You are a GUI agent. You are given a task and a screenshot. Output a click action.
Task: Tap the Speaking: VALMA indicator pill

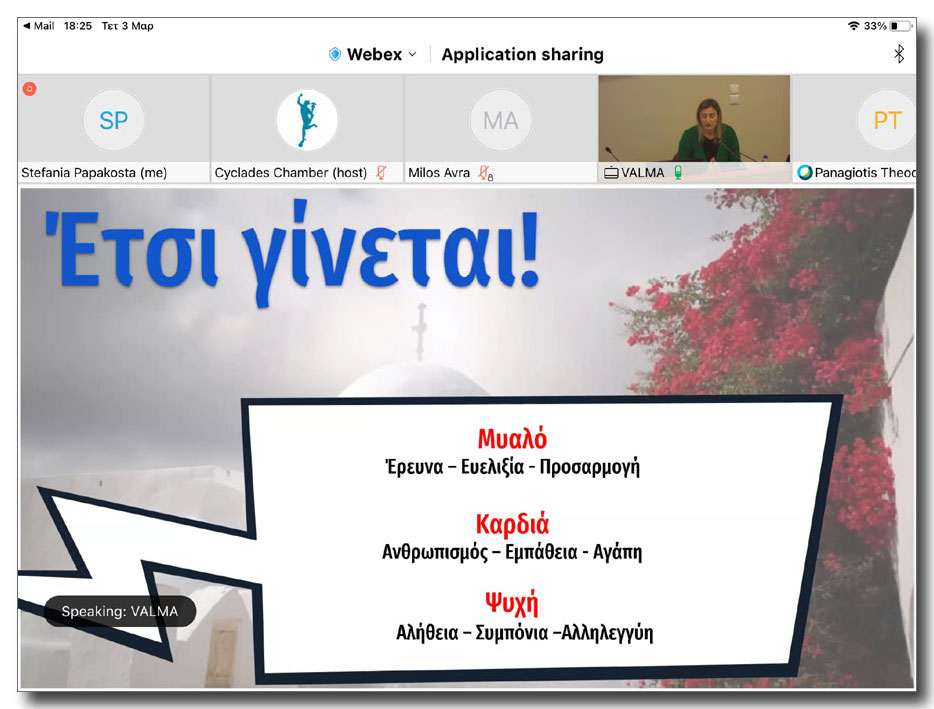[120, 611]
